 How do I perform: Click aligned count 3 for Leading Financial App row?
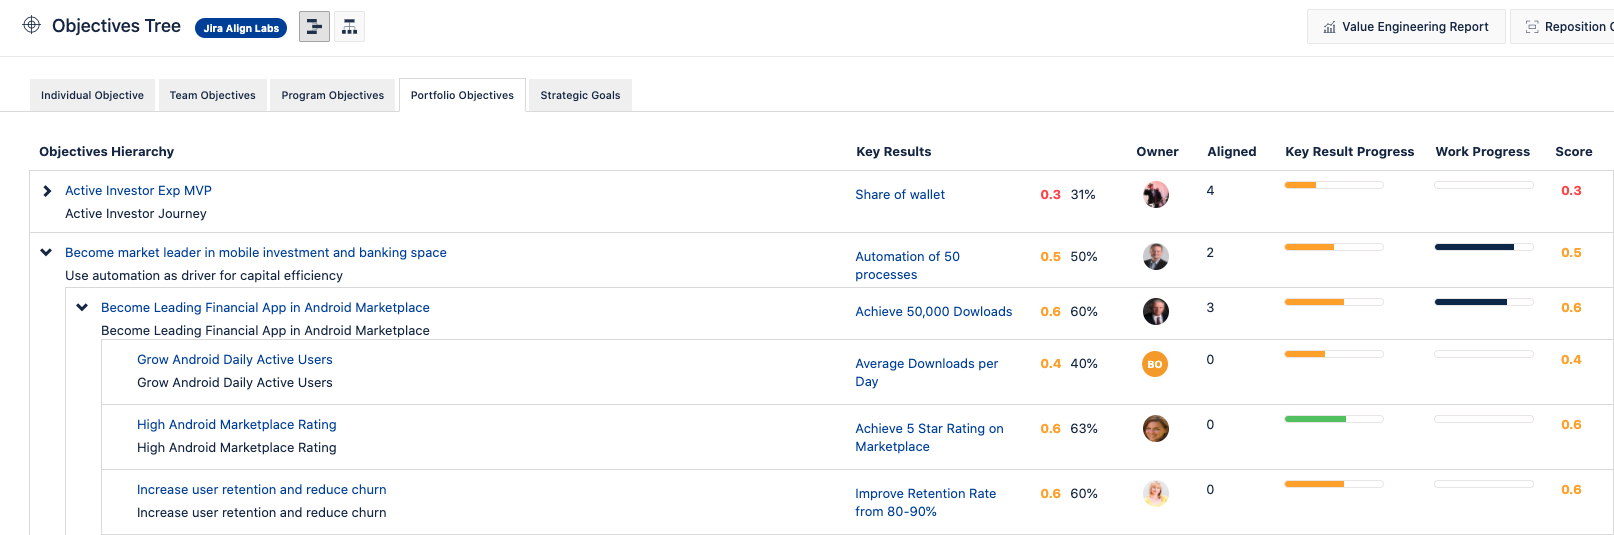[x=1210, y=307]
